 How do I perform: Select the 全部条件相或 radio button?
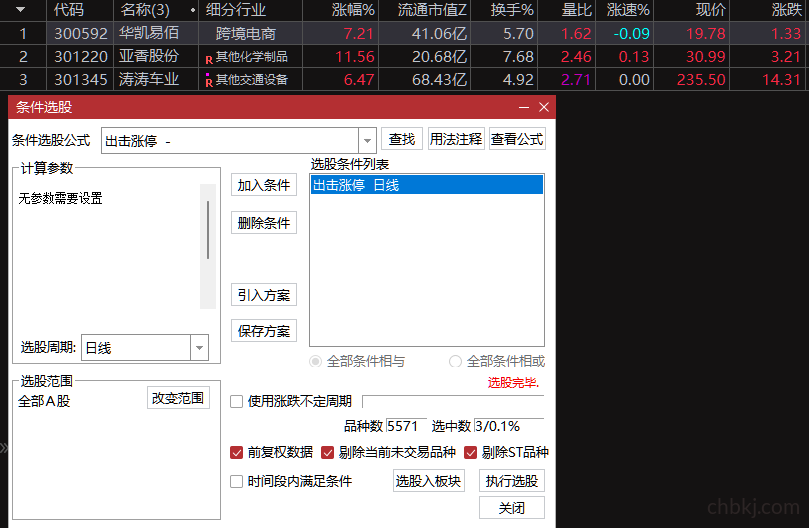[x=455, y=361]
